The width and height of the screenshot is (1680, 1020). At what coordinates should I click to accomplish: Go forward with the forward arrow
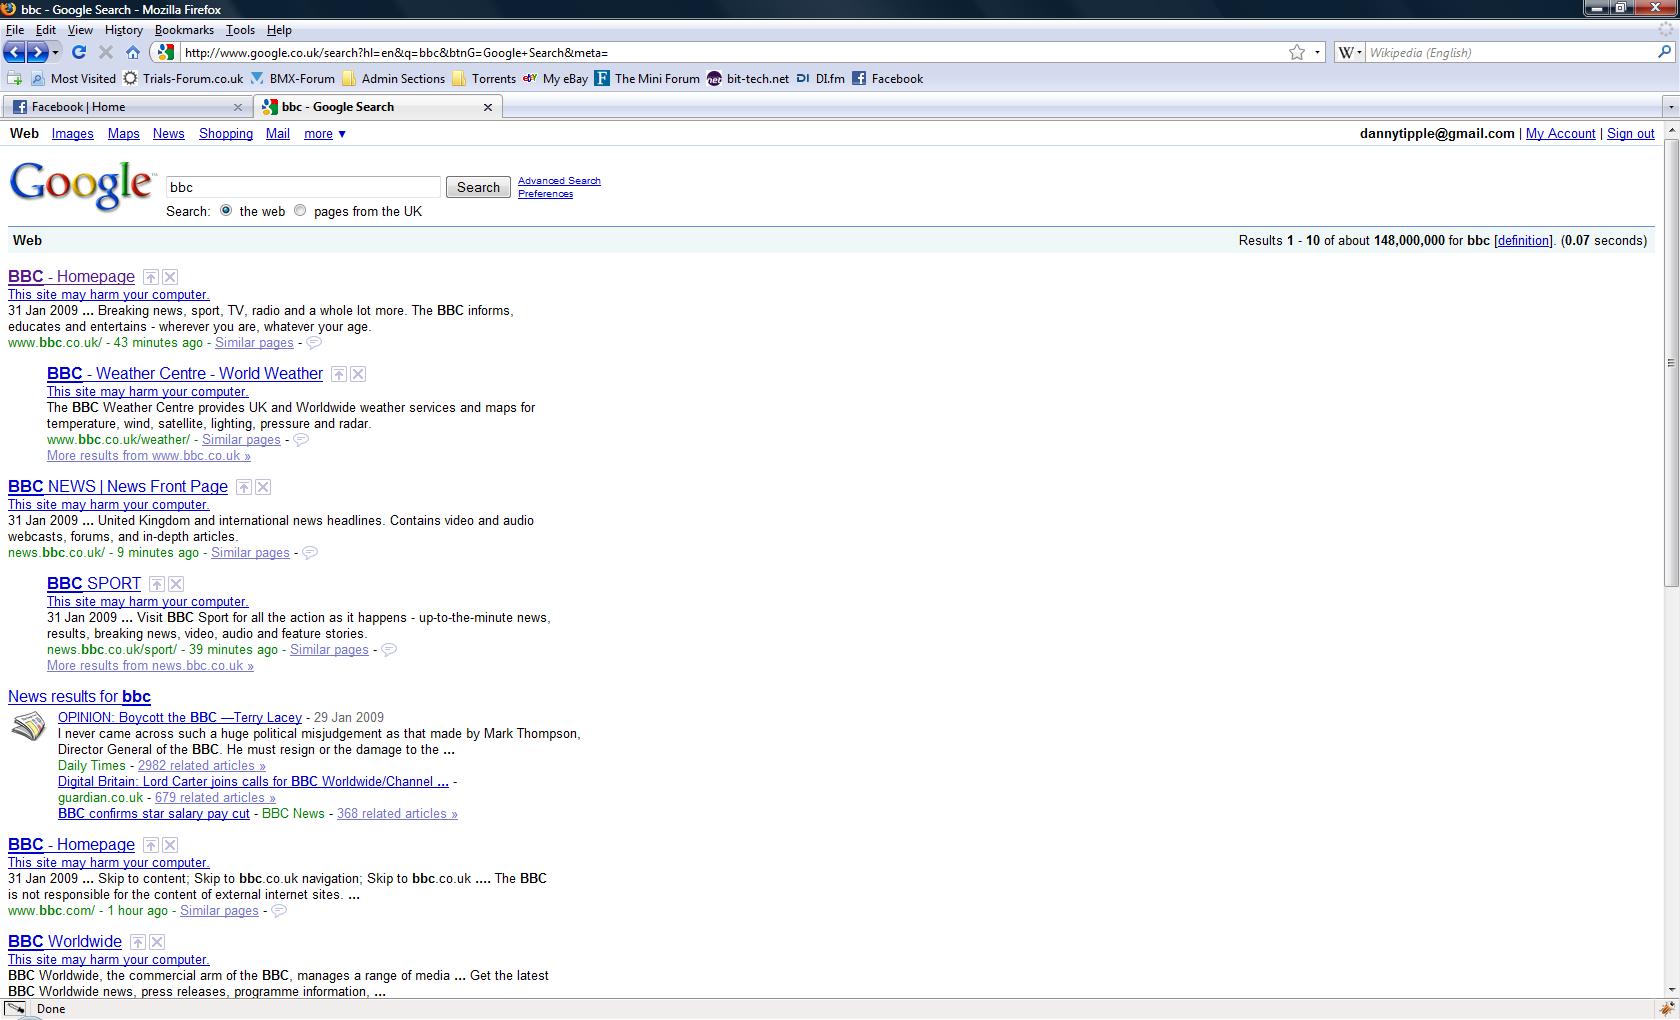[x=37, y=52]
